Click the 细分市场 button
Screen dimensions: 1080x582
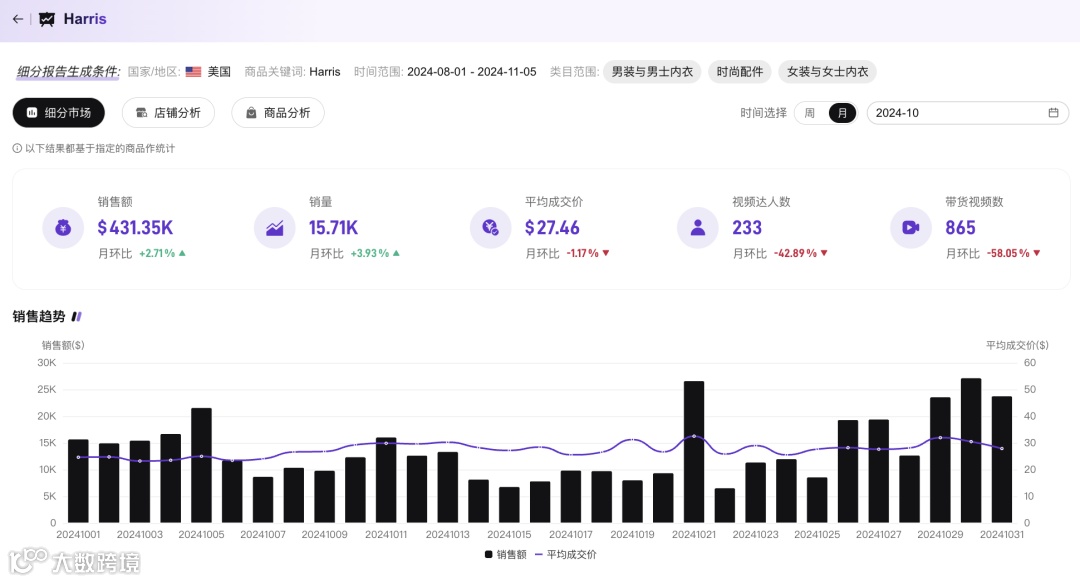[x=58, y=113]
